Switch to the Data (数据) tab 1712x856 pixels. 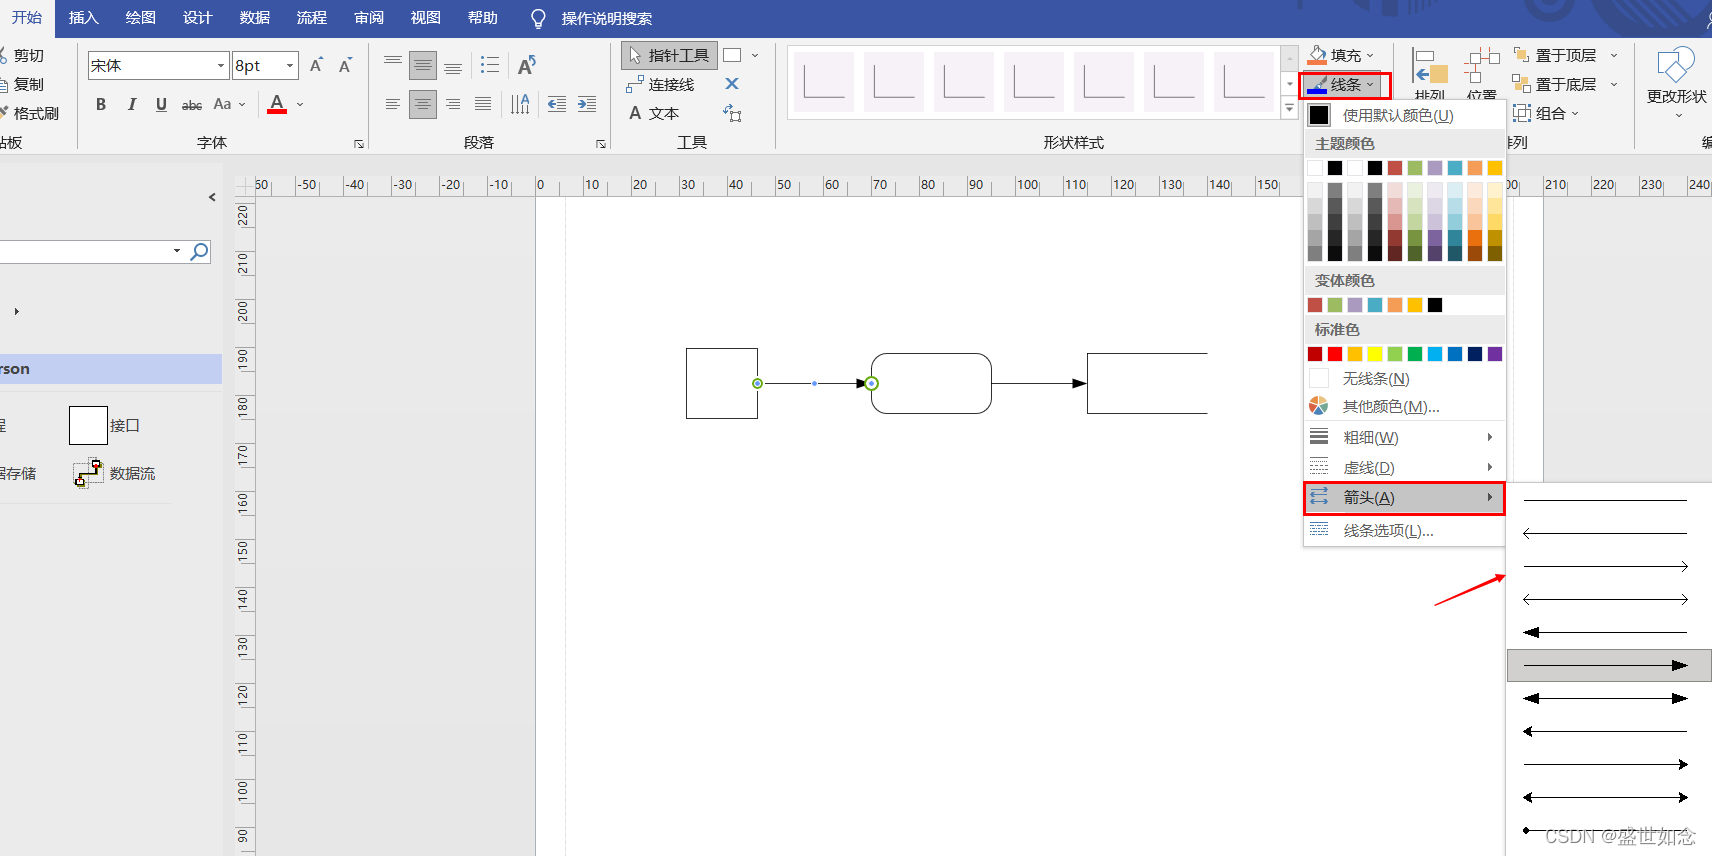click(x=255, y=18)
